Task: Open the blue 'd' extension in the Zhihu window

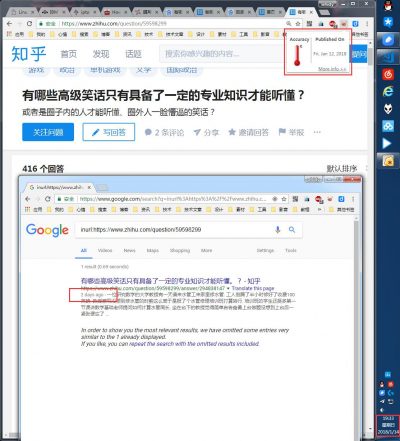Action: pos(356,24)
